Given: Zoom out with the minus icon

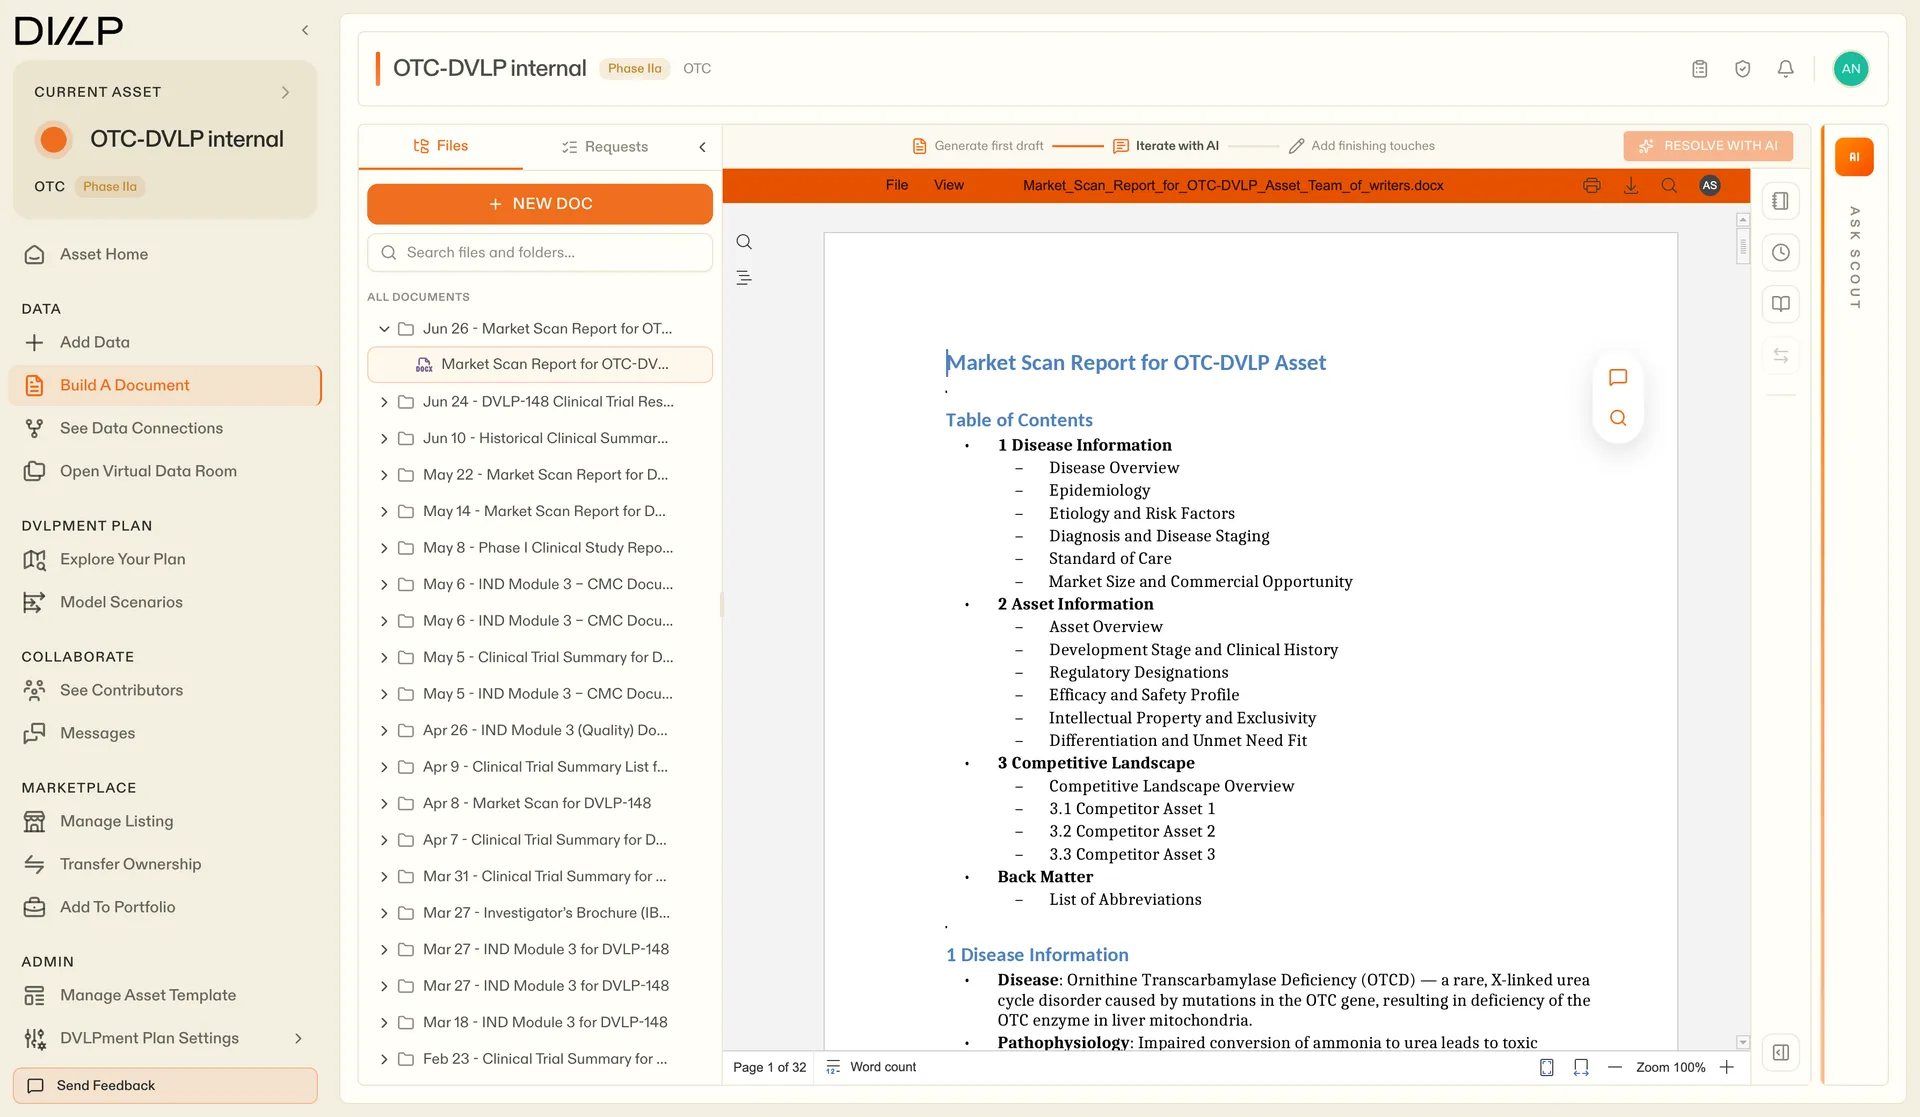Looking at the screenshot, I should tap(1614, 1067).
